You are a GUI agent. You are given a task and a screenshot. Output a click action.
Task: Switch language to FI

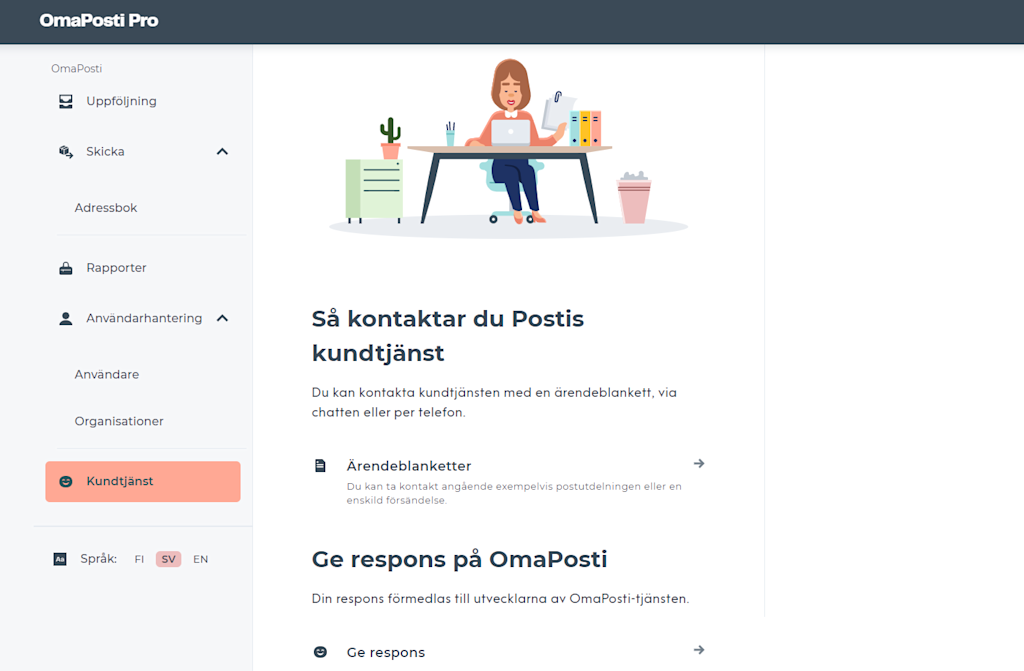tap(139, 559)
